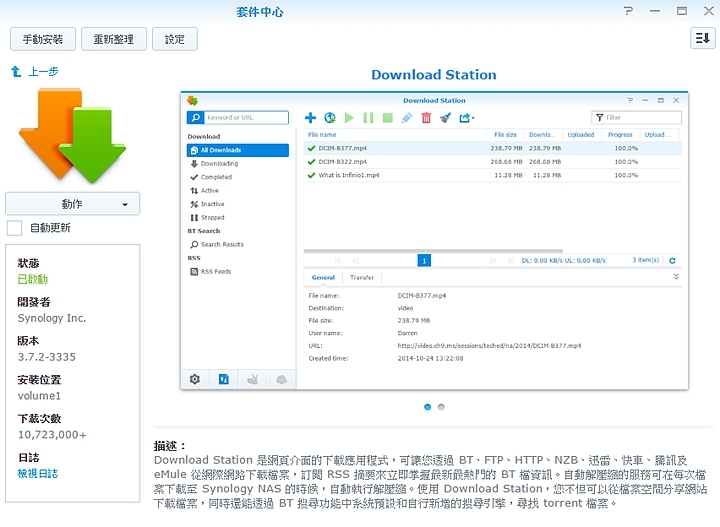The image size is (720, 527).
Task: Select the General tab
Action: [323, 278]
